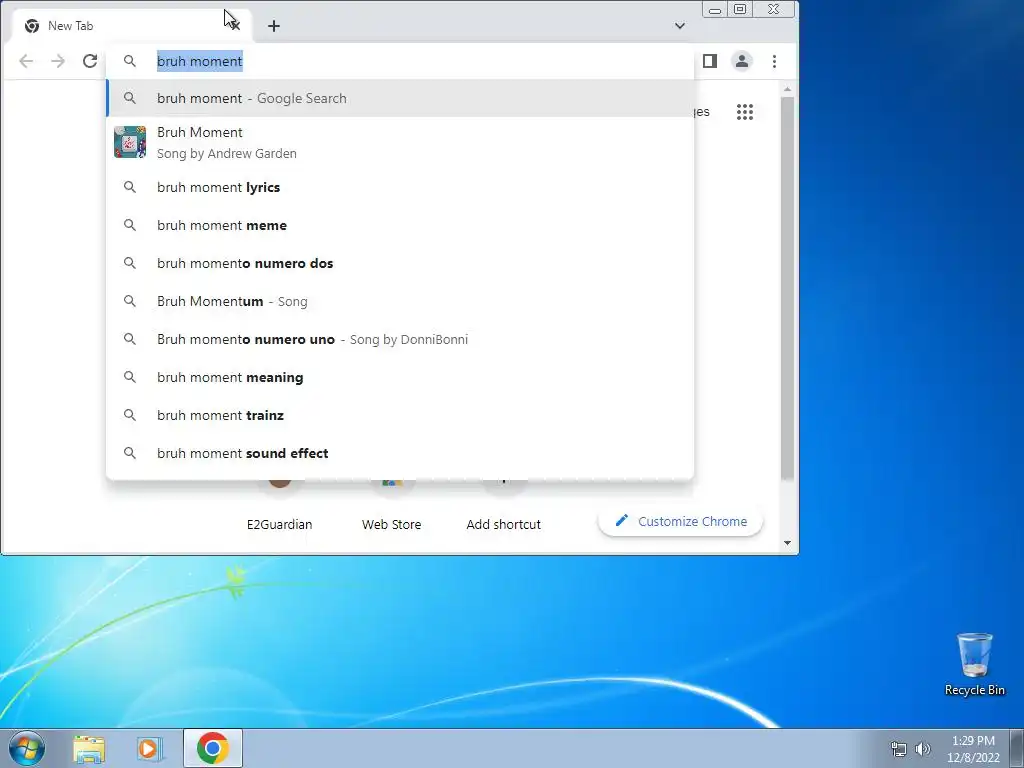
Task: Open Chrome's three-dot menu
Action: pyautogui.click(x=774, y=61)
